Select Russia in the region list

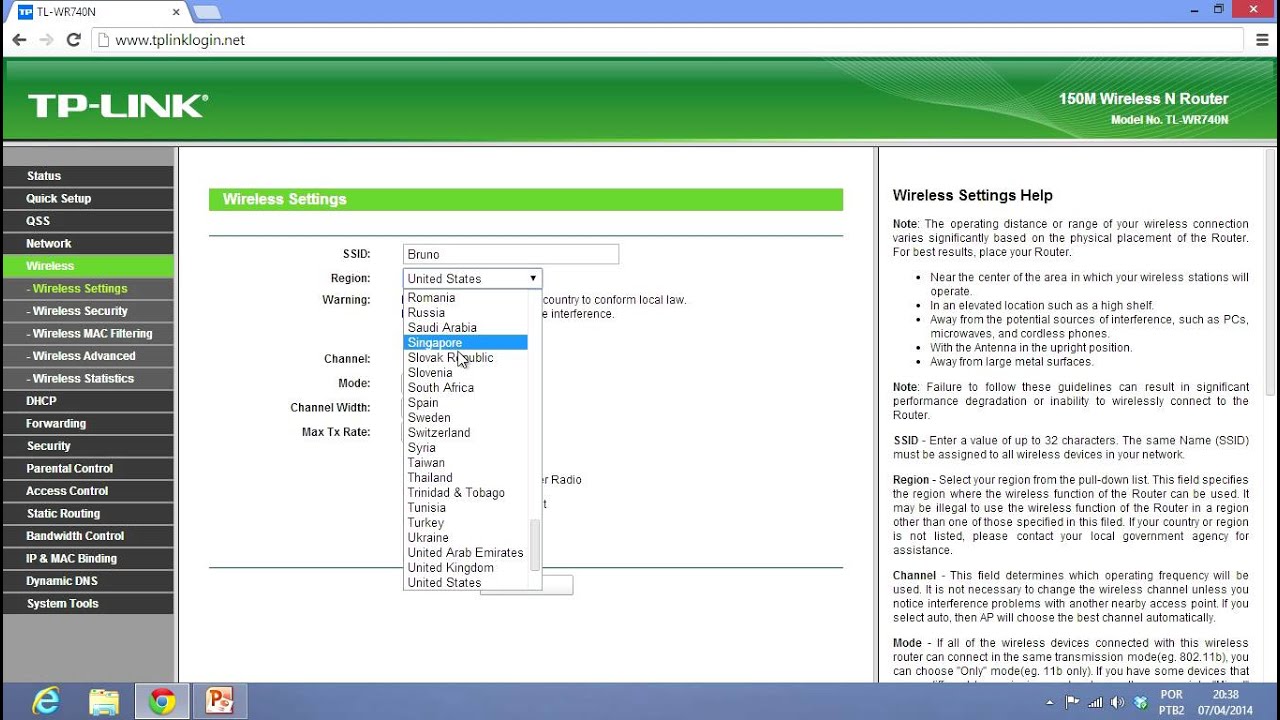pyautogui.click(x=465, y=313)
